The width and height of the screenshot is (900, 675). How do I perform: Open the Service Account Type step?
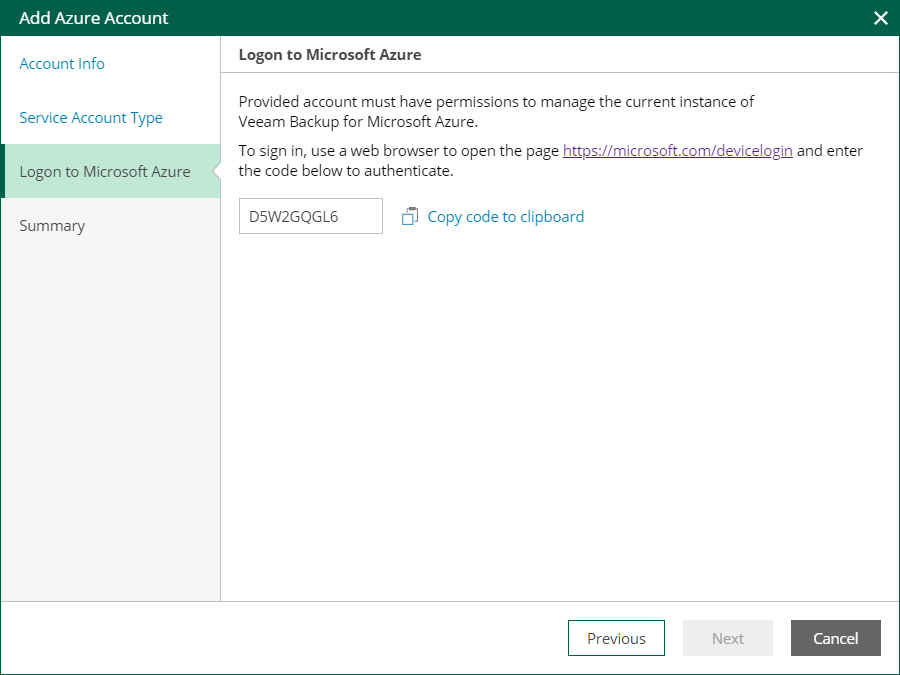91,118
